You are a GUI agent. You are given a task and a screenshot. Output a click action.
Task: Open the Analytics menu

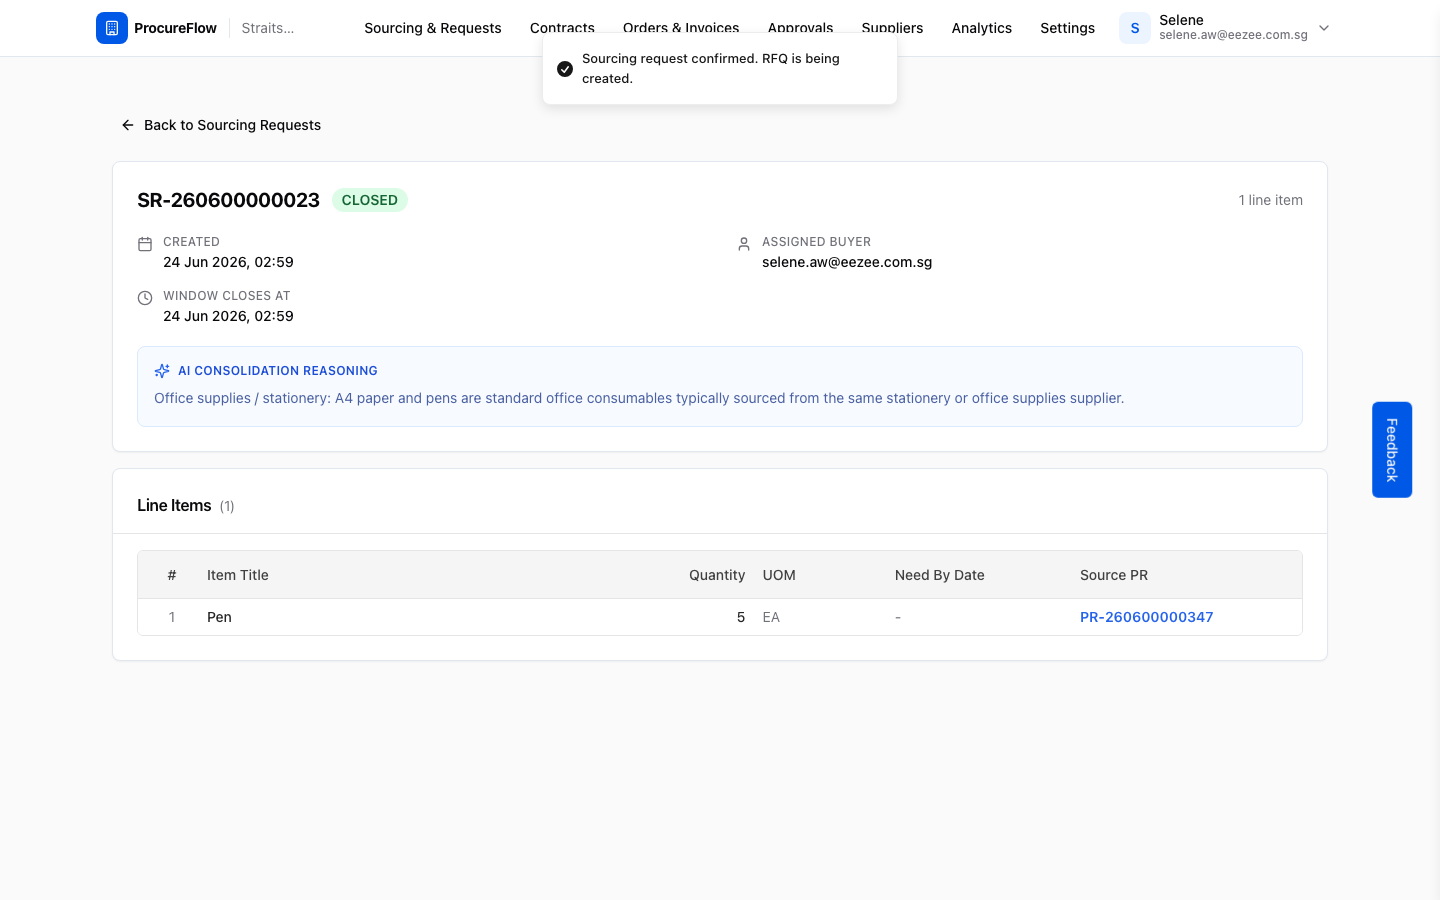982,28
